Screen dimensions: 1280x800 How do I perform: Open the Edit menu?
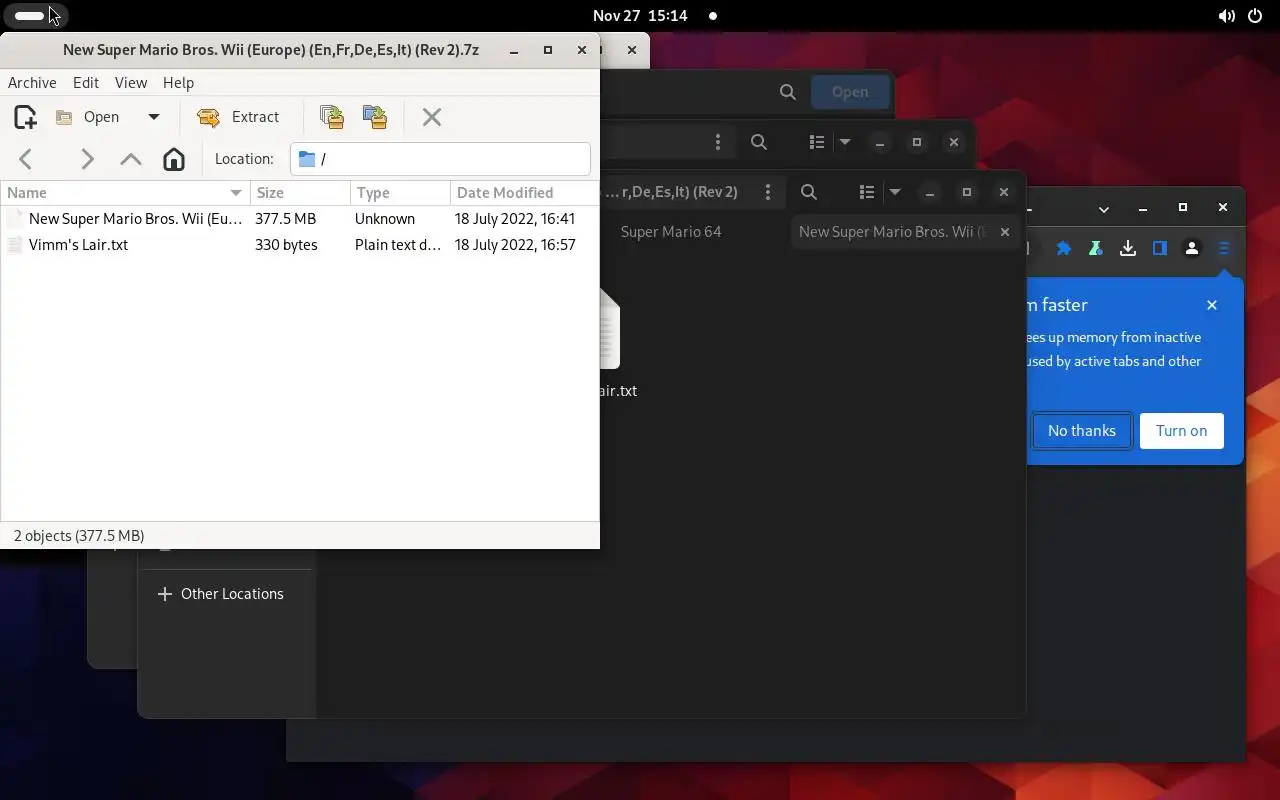pyautogui.click(x=86, y=83)
